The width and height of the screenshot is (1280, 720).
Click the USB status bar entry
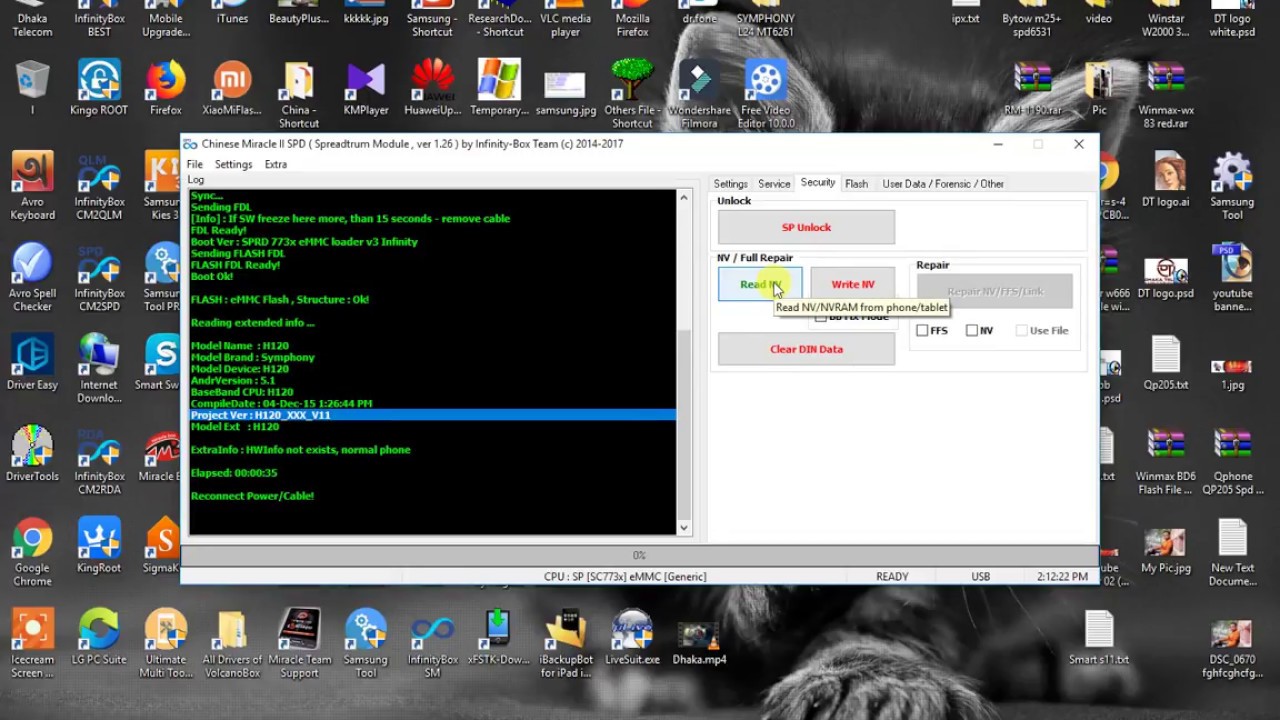tap(980, 576)
